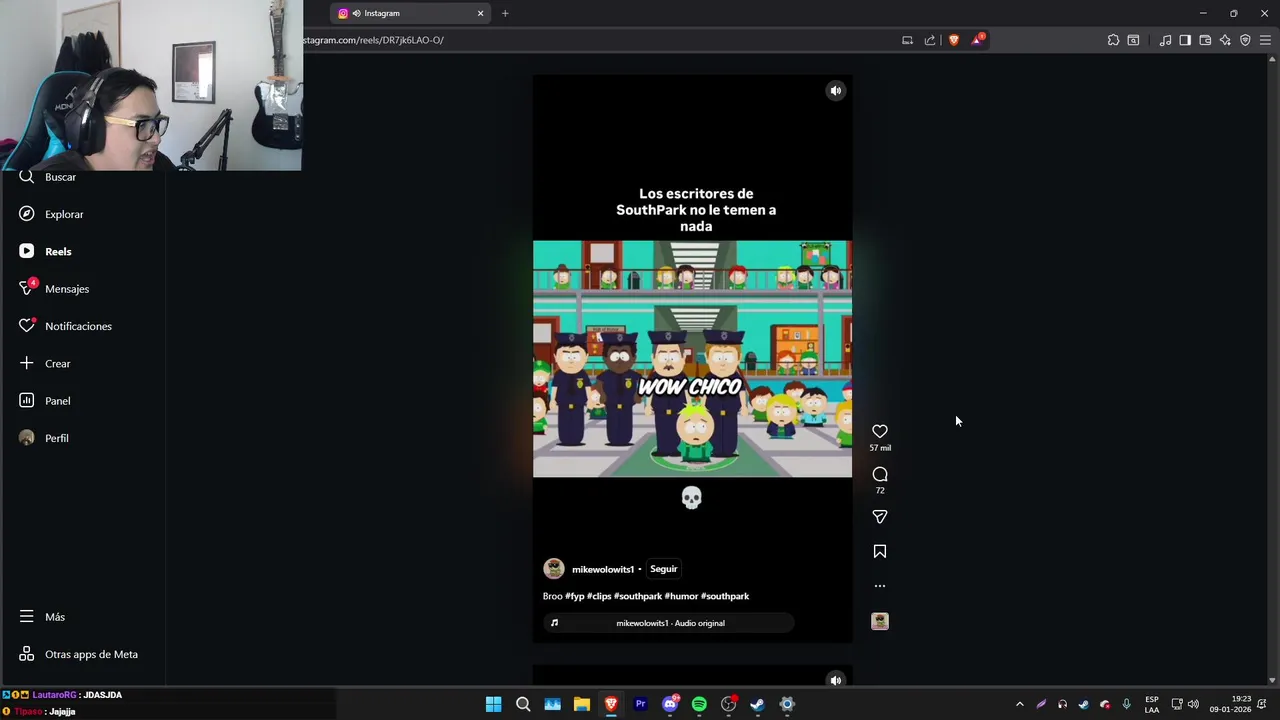This screenshot has width=1280, height=720.
Task: Open the Brave Wallet icon
Action: click(x=1205, y=40)
